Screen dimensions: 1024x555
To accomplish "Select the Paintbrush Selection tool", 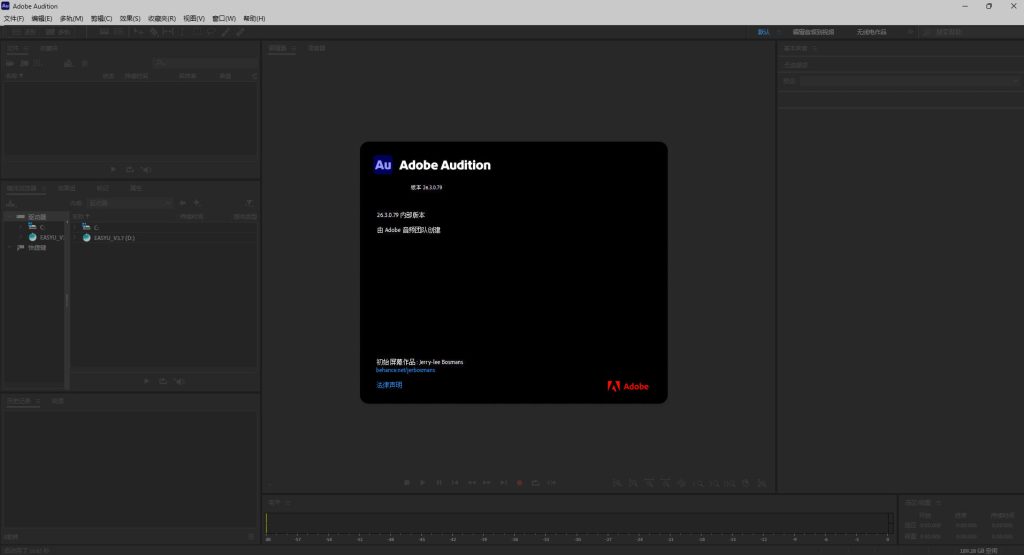I will [x=225, y=32].
